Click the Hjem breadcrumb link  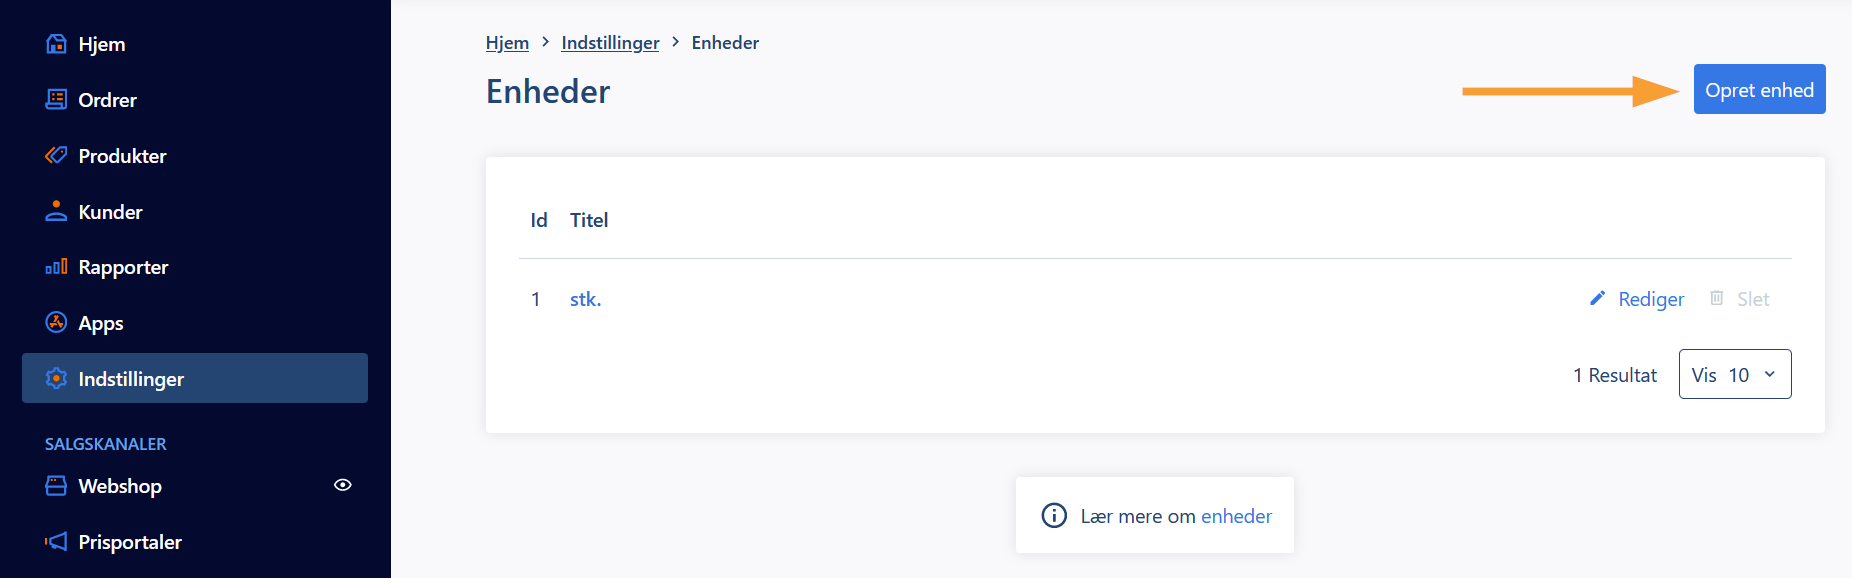pyautogui.click(x=507, y=43)
